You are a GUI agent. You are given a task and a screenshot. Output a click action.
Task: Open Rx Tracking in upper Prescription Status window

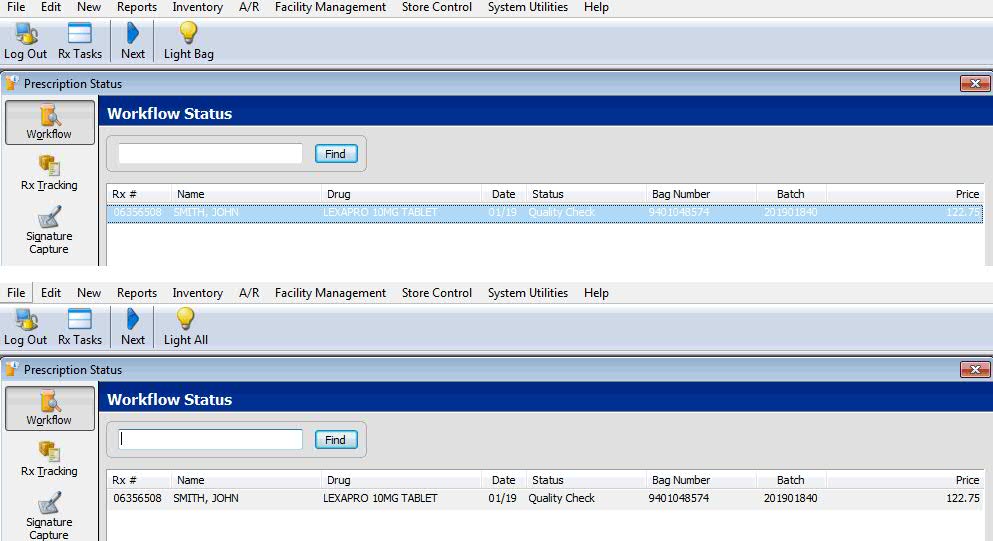[49, 173]
